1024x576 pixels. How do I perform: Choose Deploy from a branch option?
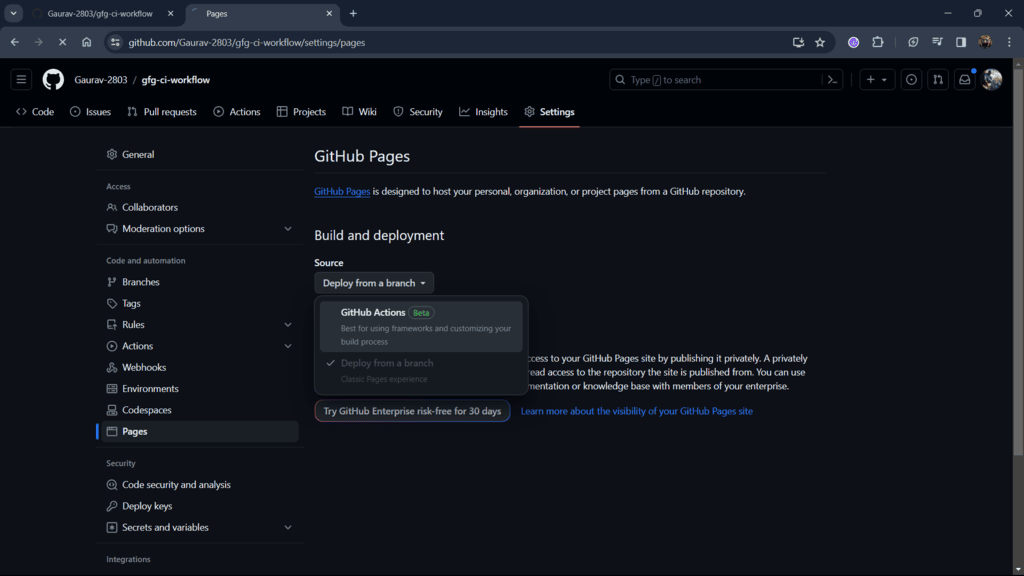(x=421, y=370)
